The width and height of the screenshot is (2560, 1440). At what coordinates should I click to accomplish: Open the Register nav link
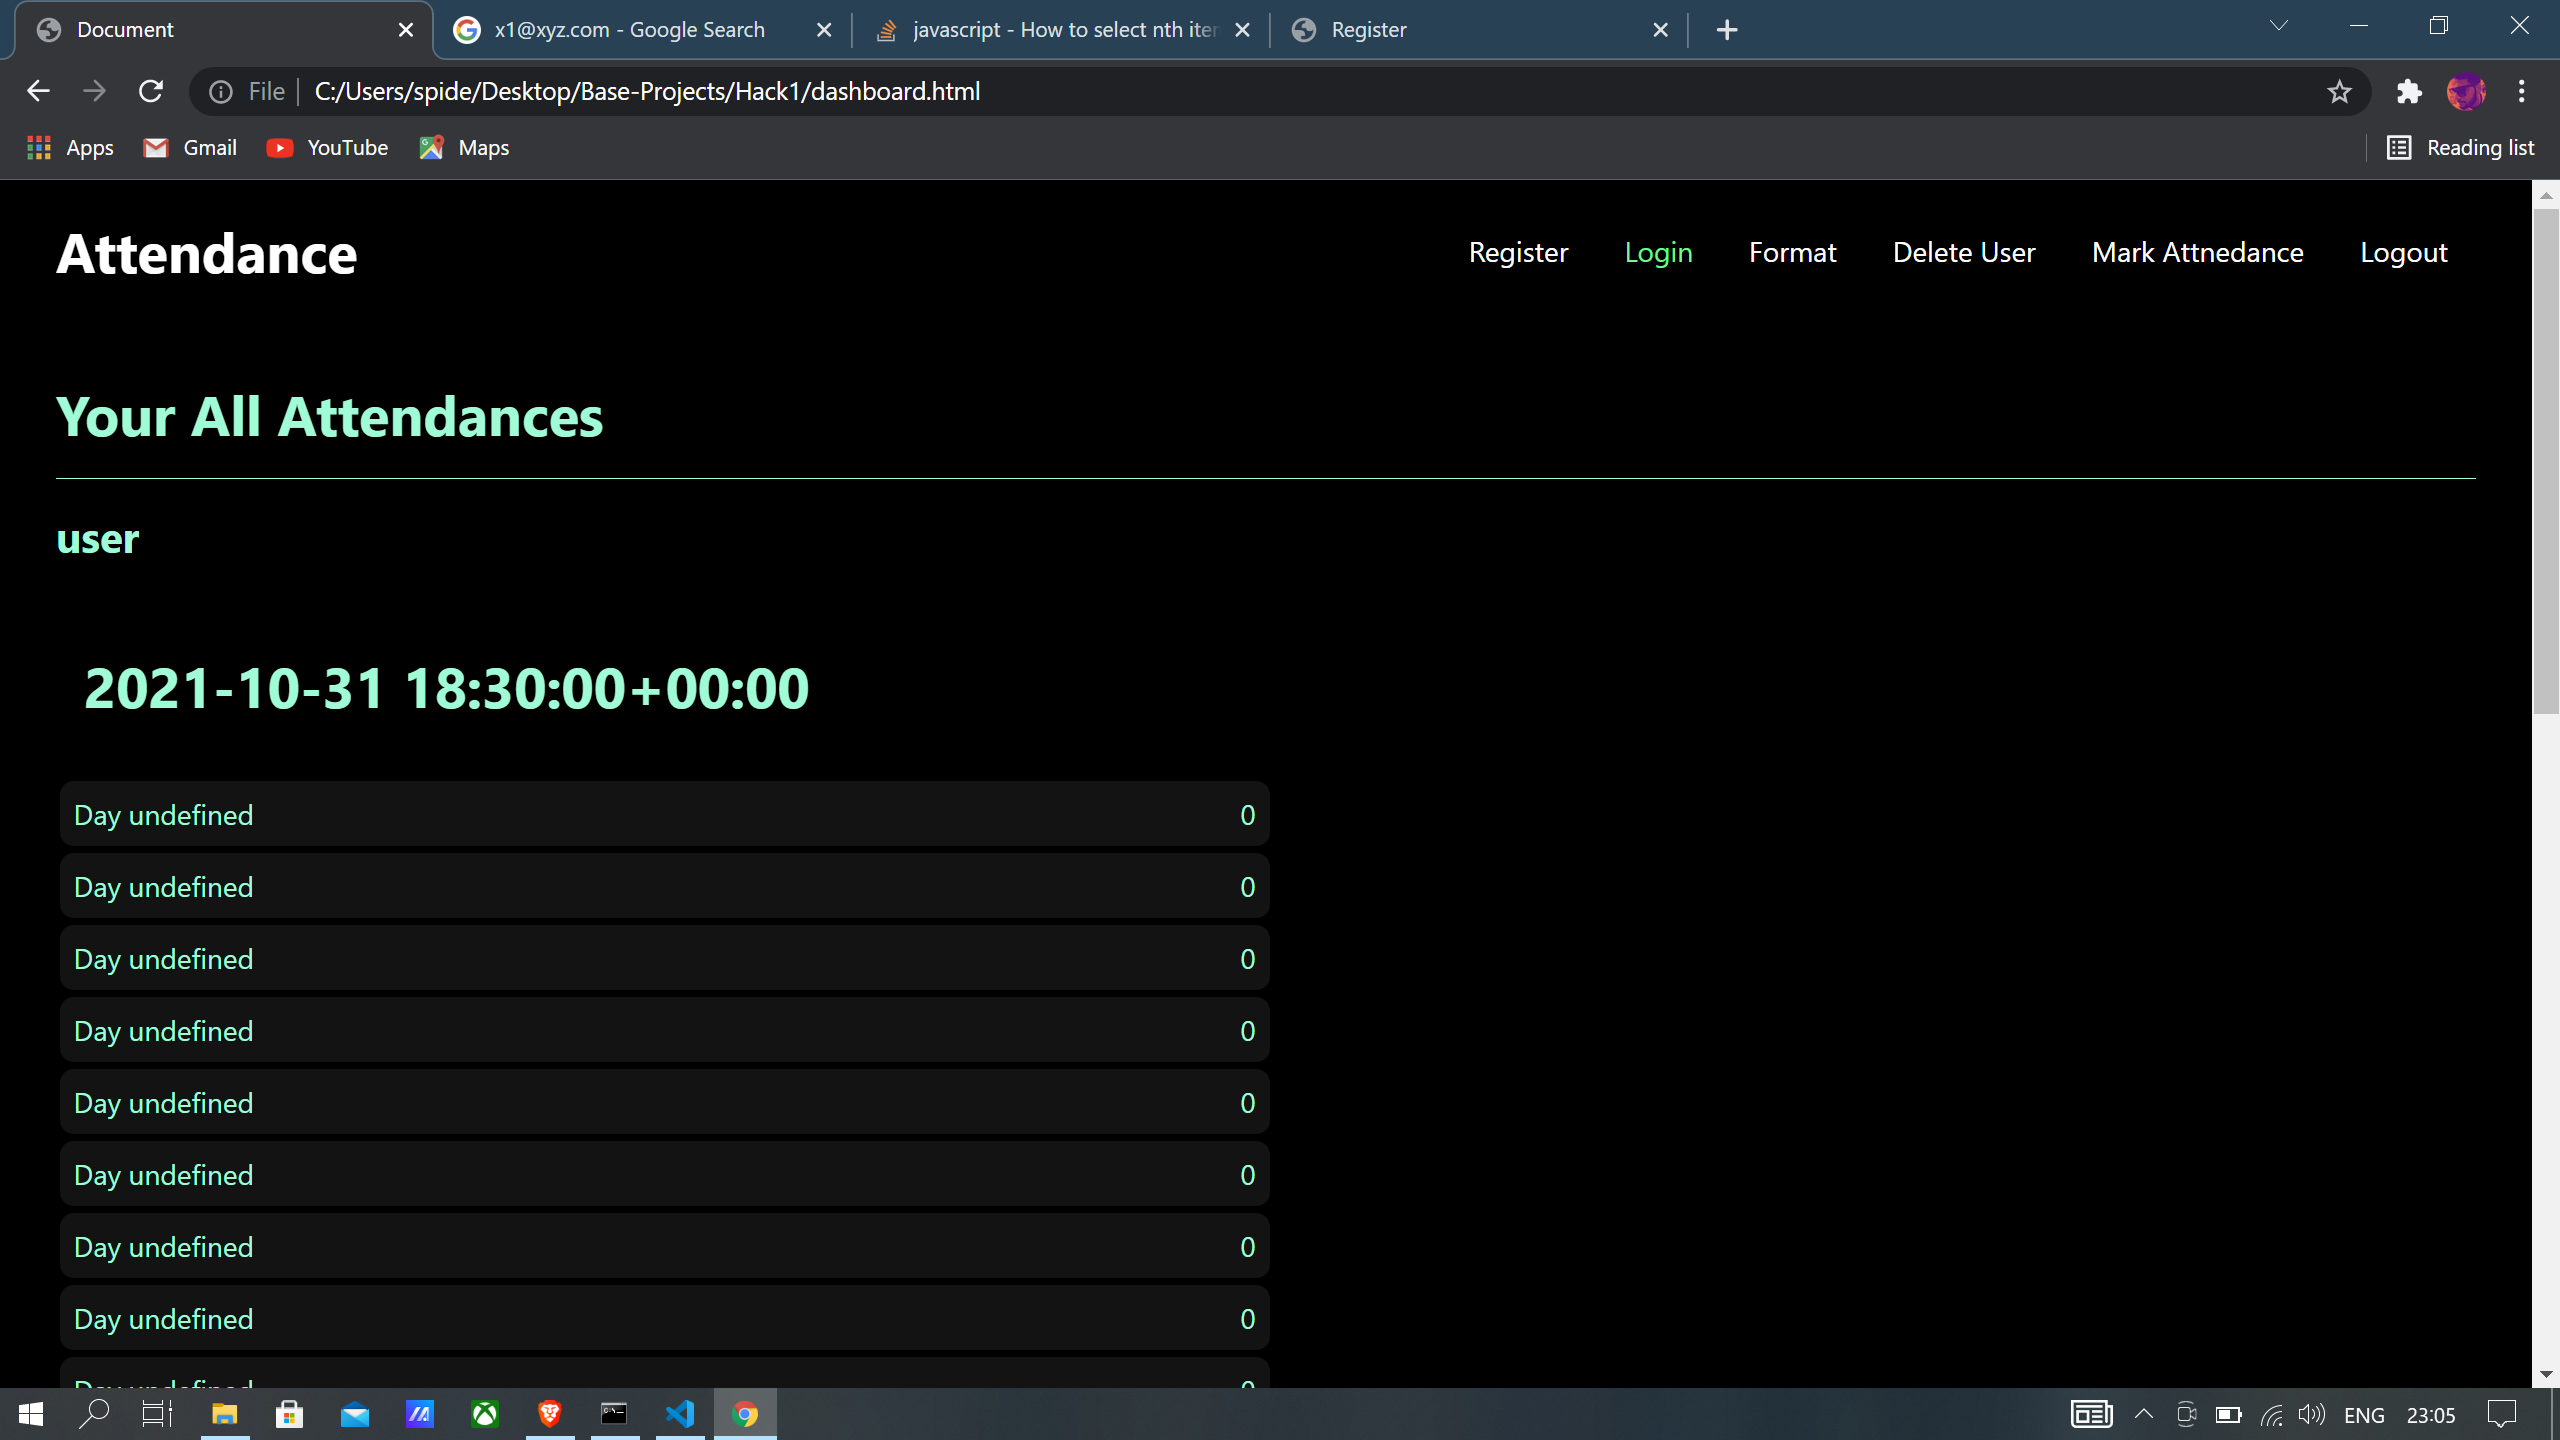click(1518, 253)
